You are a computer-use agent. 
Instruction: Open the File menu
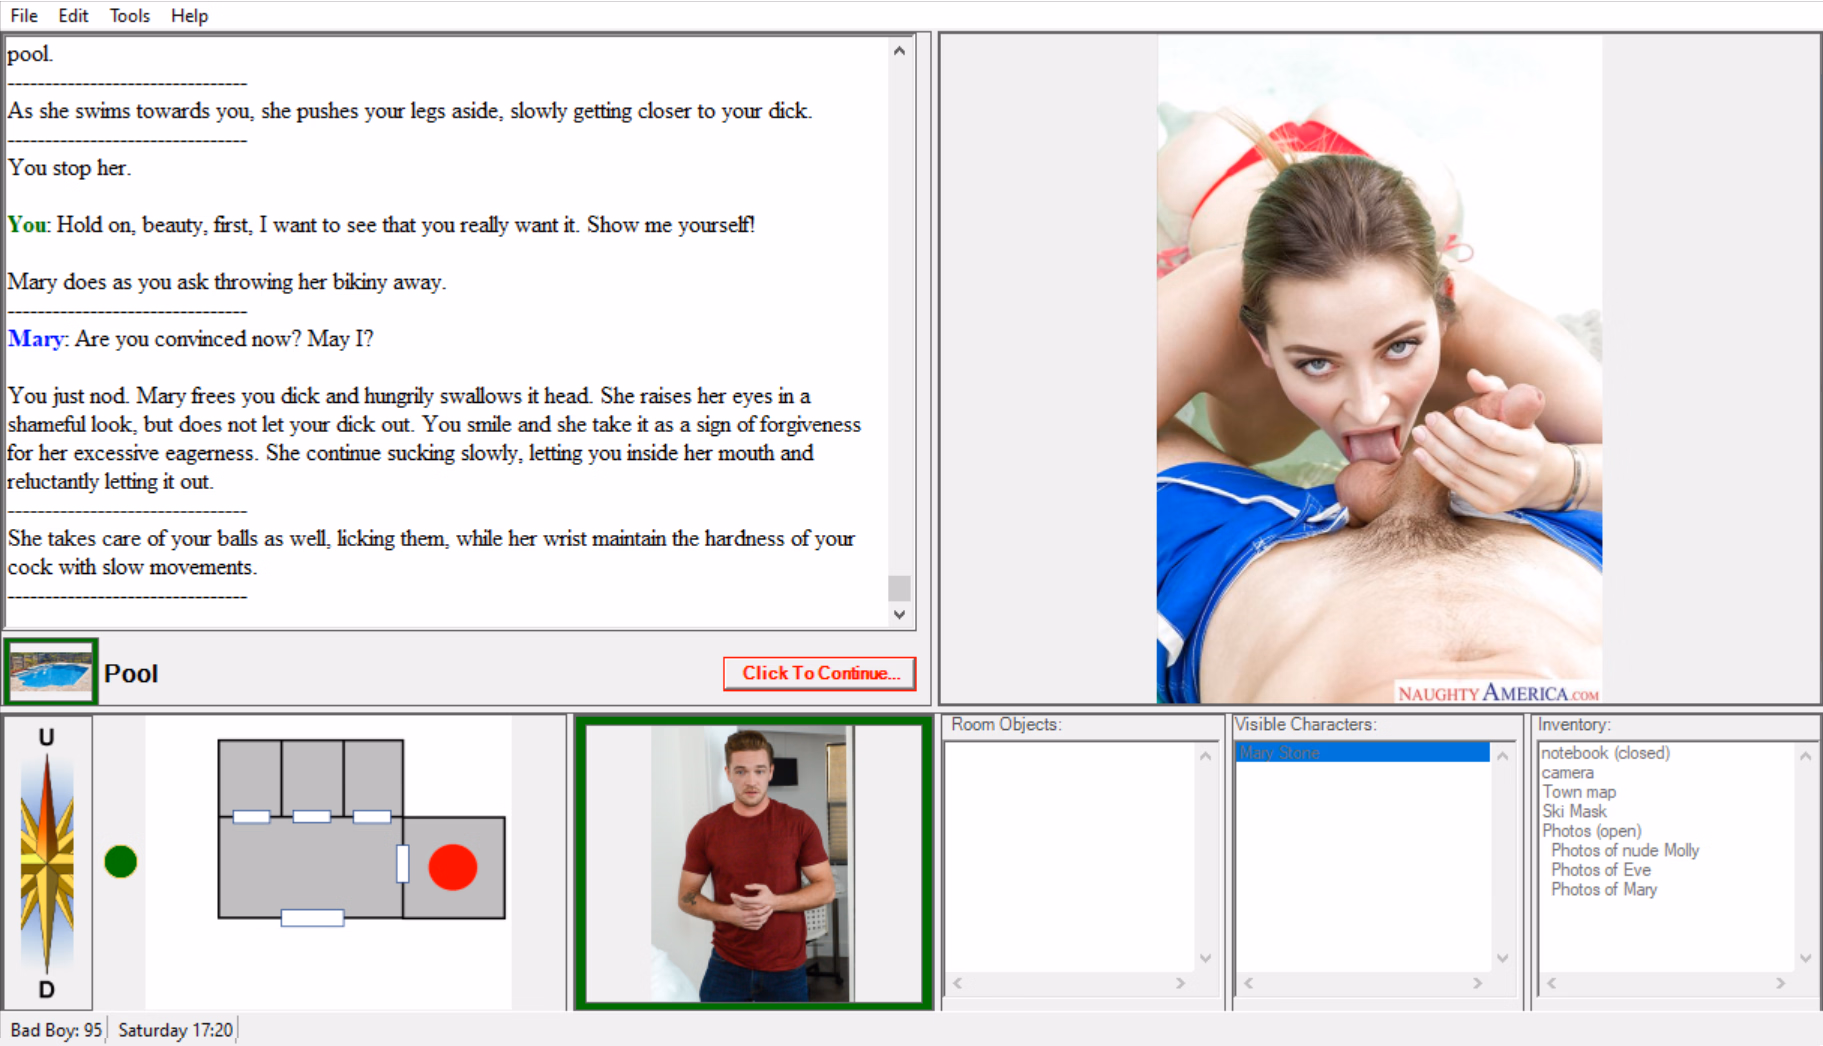tap(24, 16)
